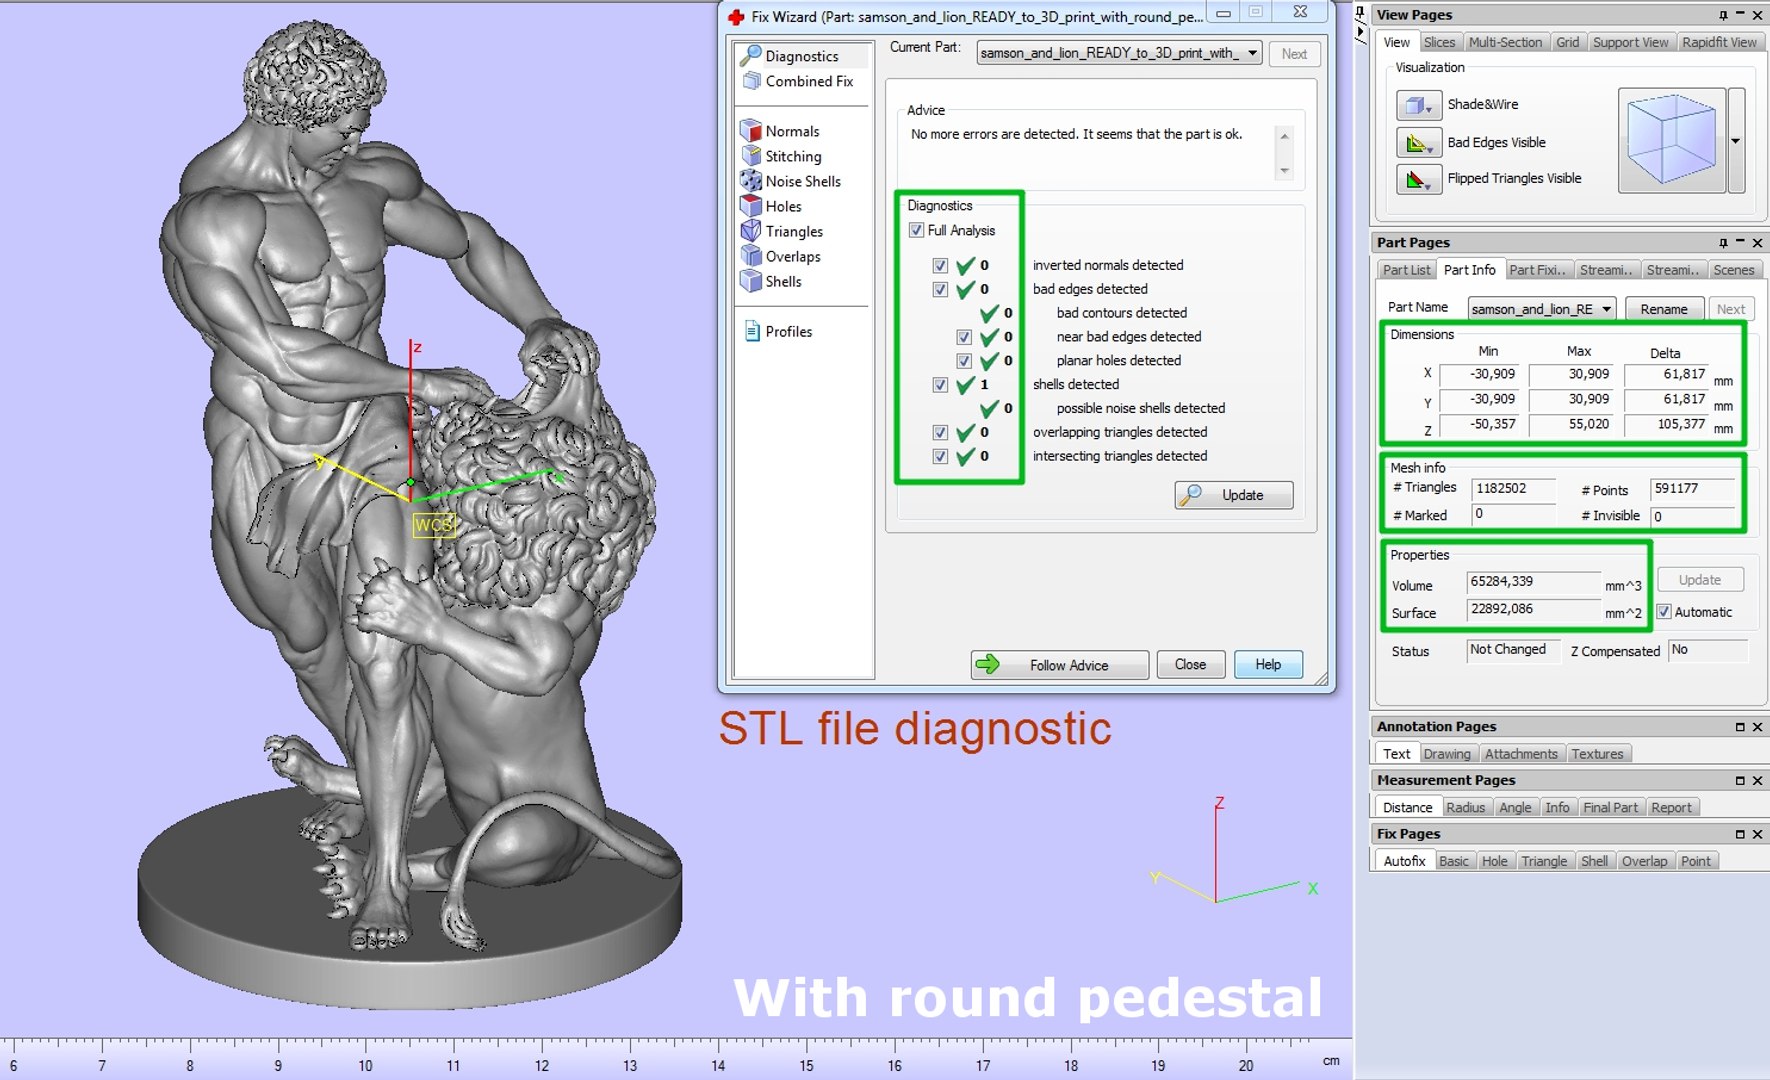Switch to the Slices tab
Image resolution: width=1770 pixels, height=1080 pixels.
[1439, 42]
